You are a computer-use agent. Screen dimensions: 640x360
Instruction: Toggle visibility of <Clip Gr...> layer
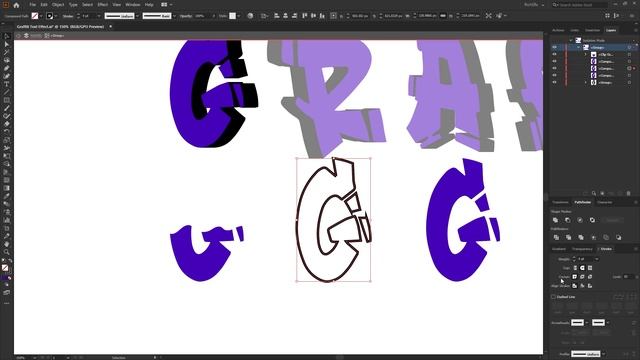click(554, 54)
